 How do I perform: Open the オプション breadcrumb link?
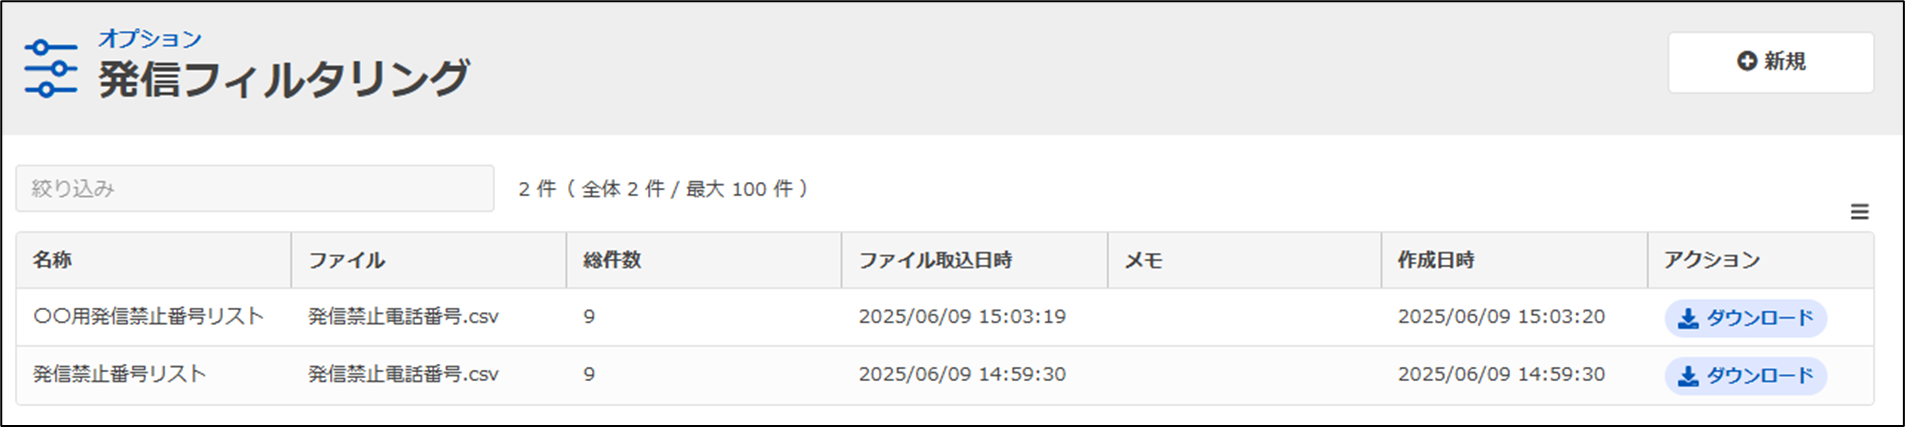[150, 39]
